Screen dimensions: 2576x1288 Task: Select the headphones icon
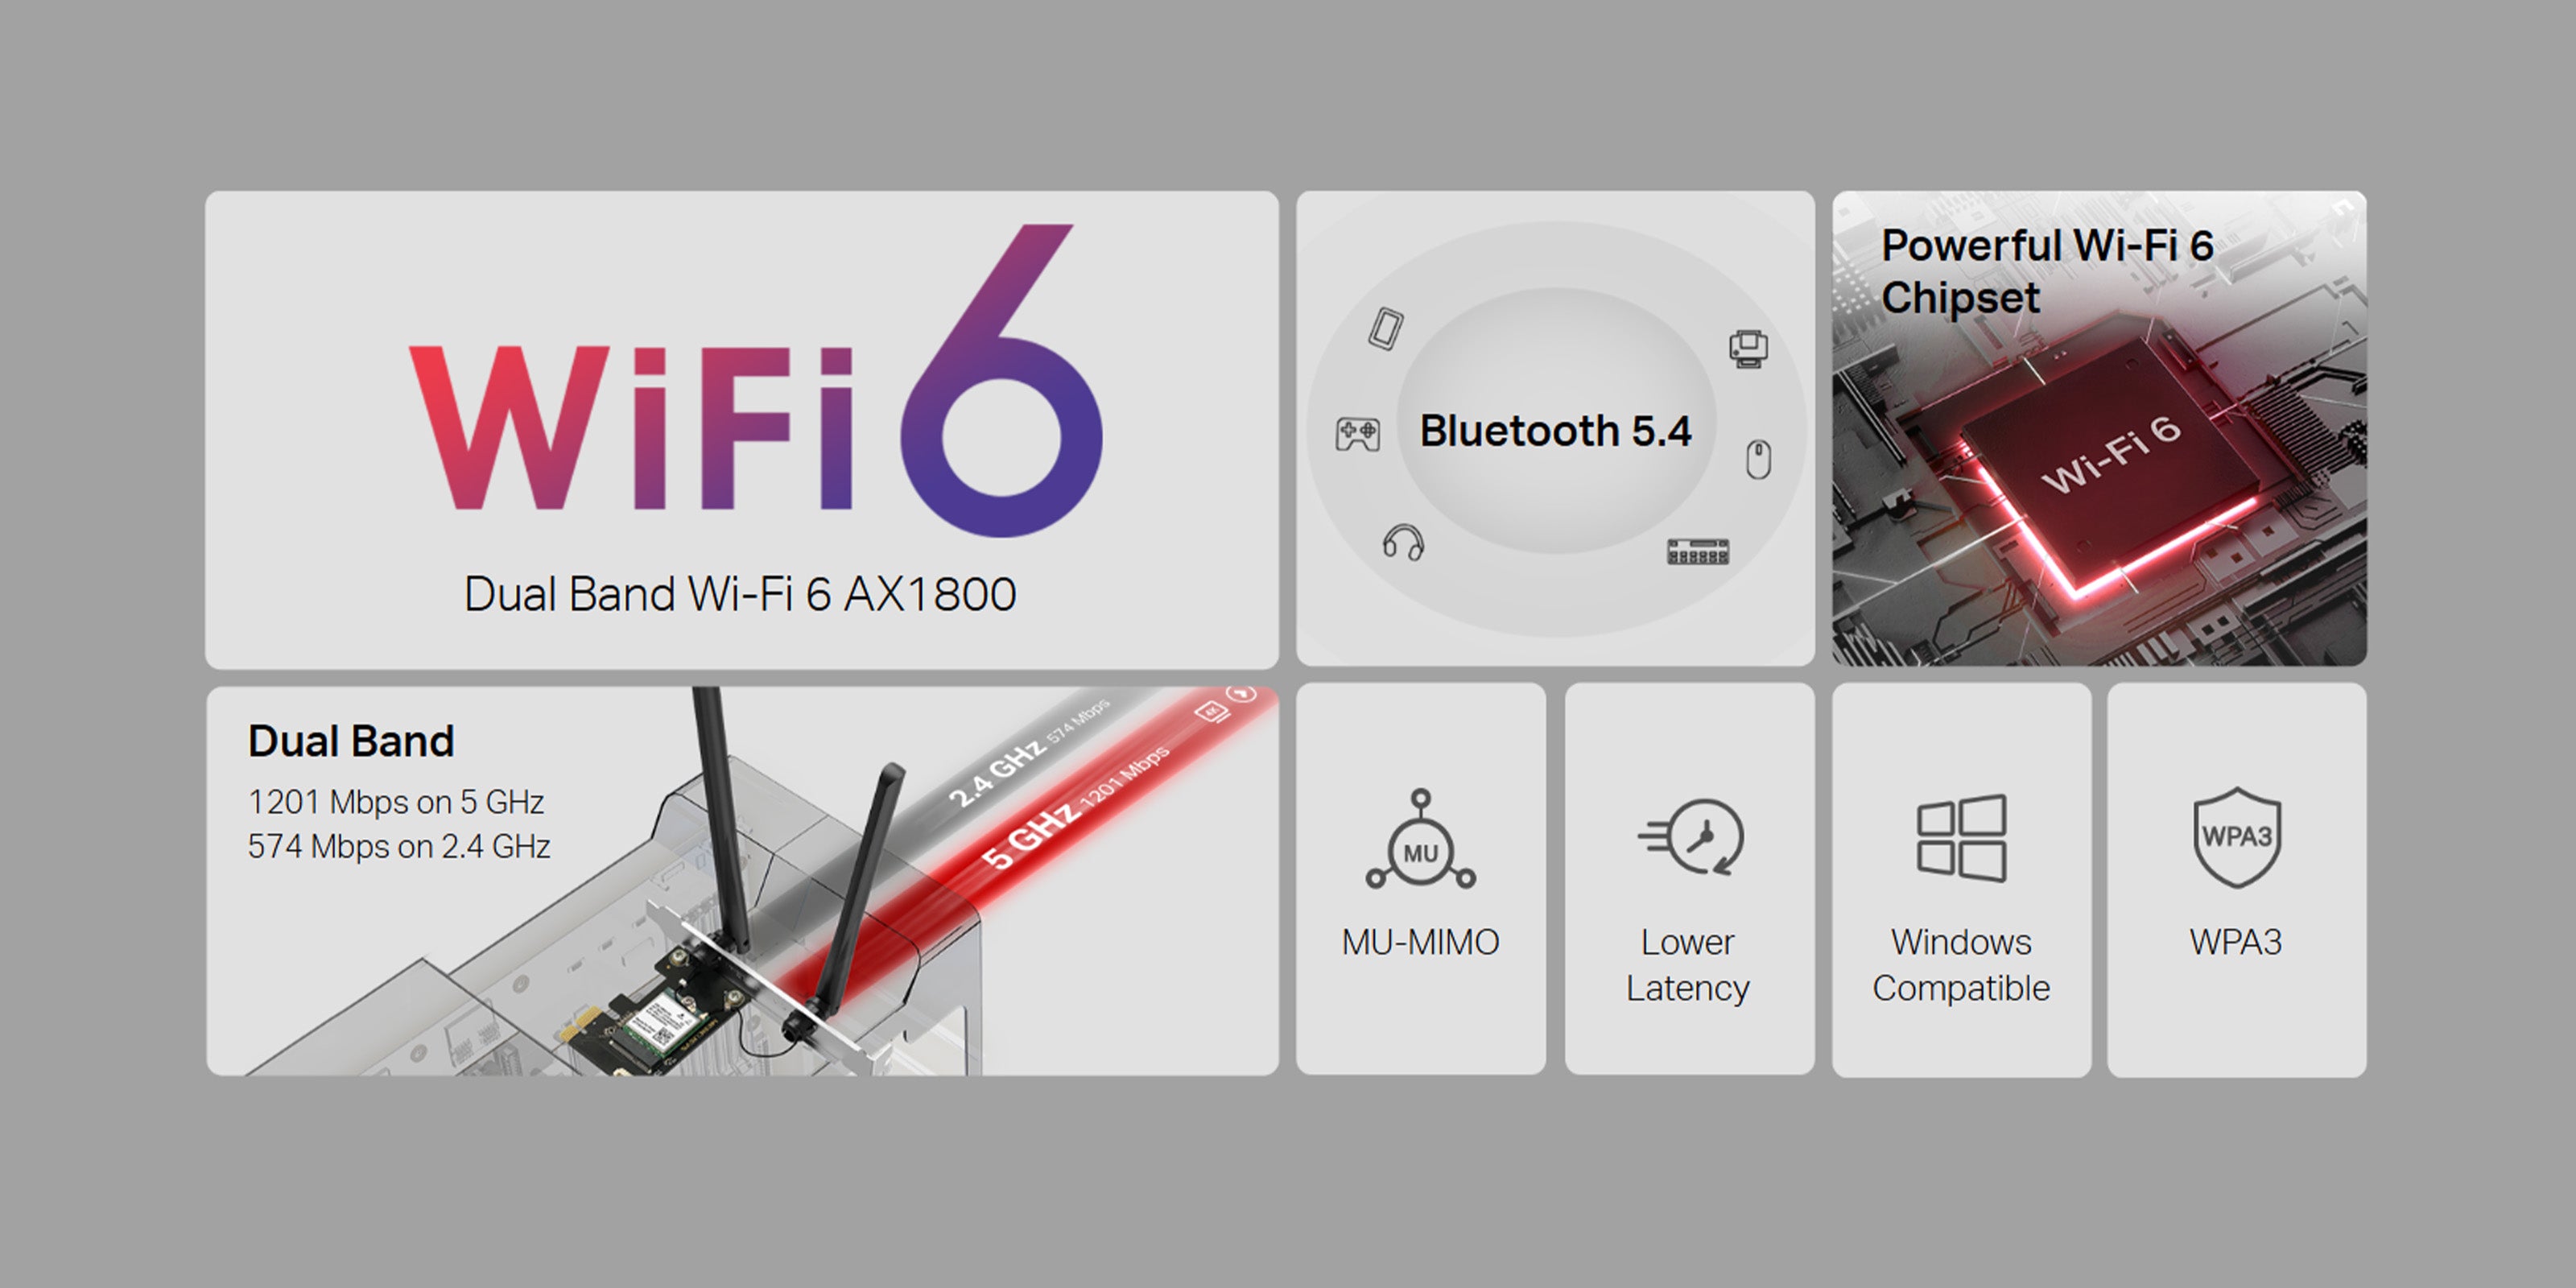(x=1403, y=542)
